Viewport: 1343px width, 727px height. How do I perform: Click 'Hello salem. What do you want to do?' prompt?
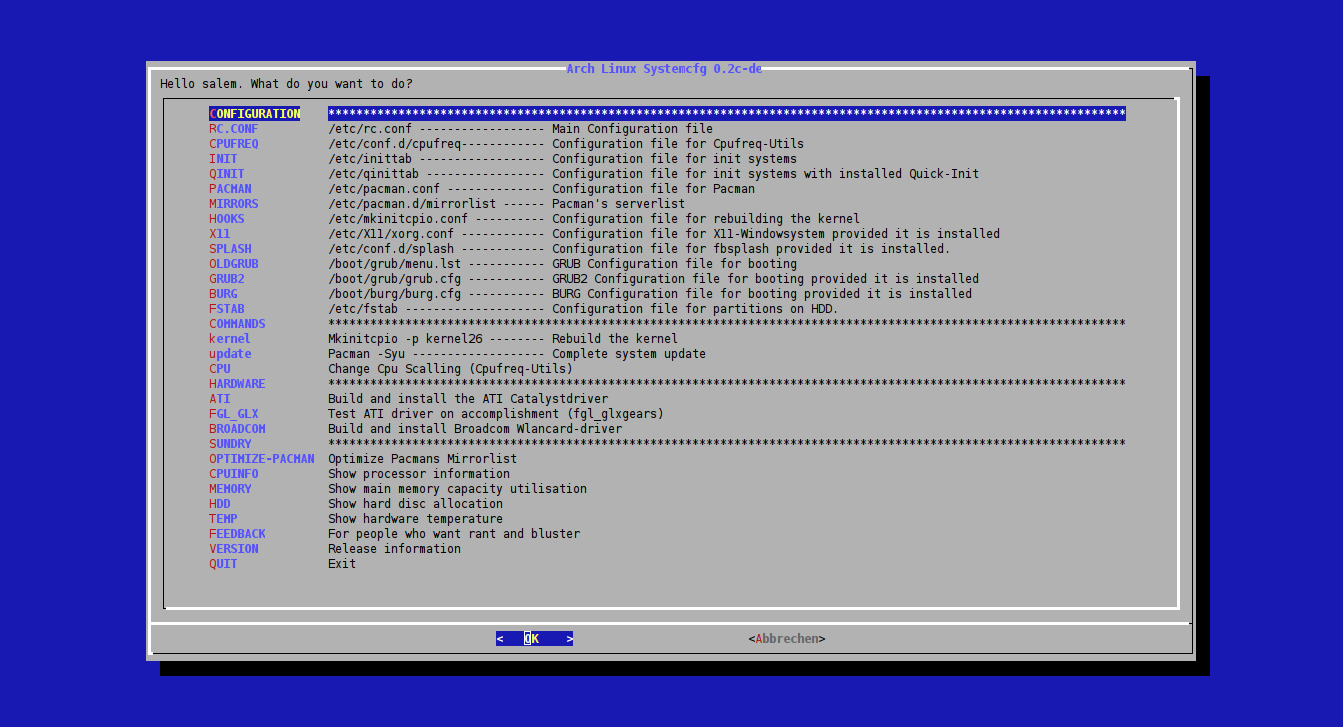(286, 84)
